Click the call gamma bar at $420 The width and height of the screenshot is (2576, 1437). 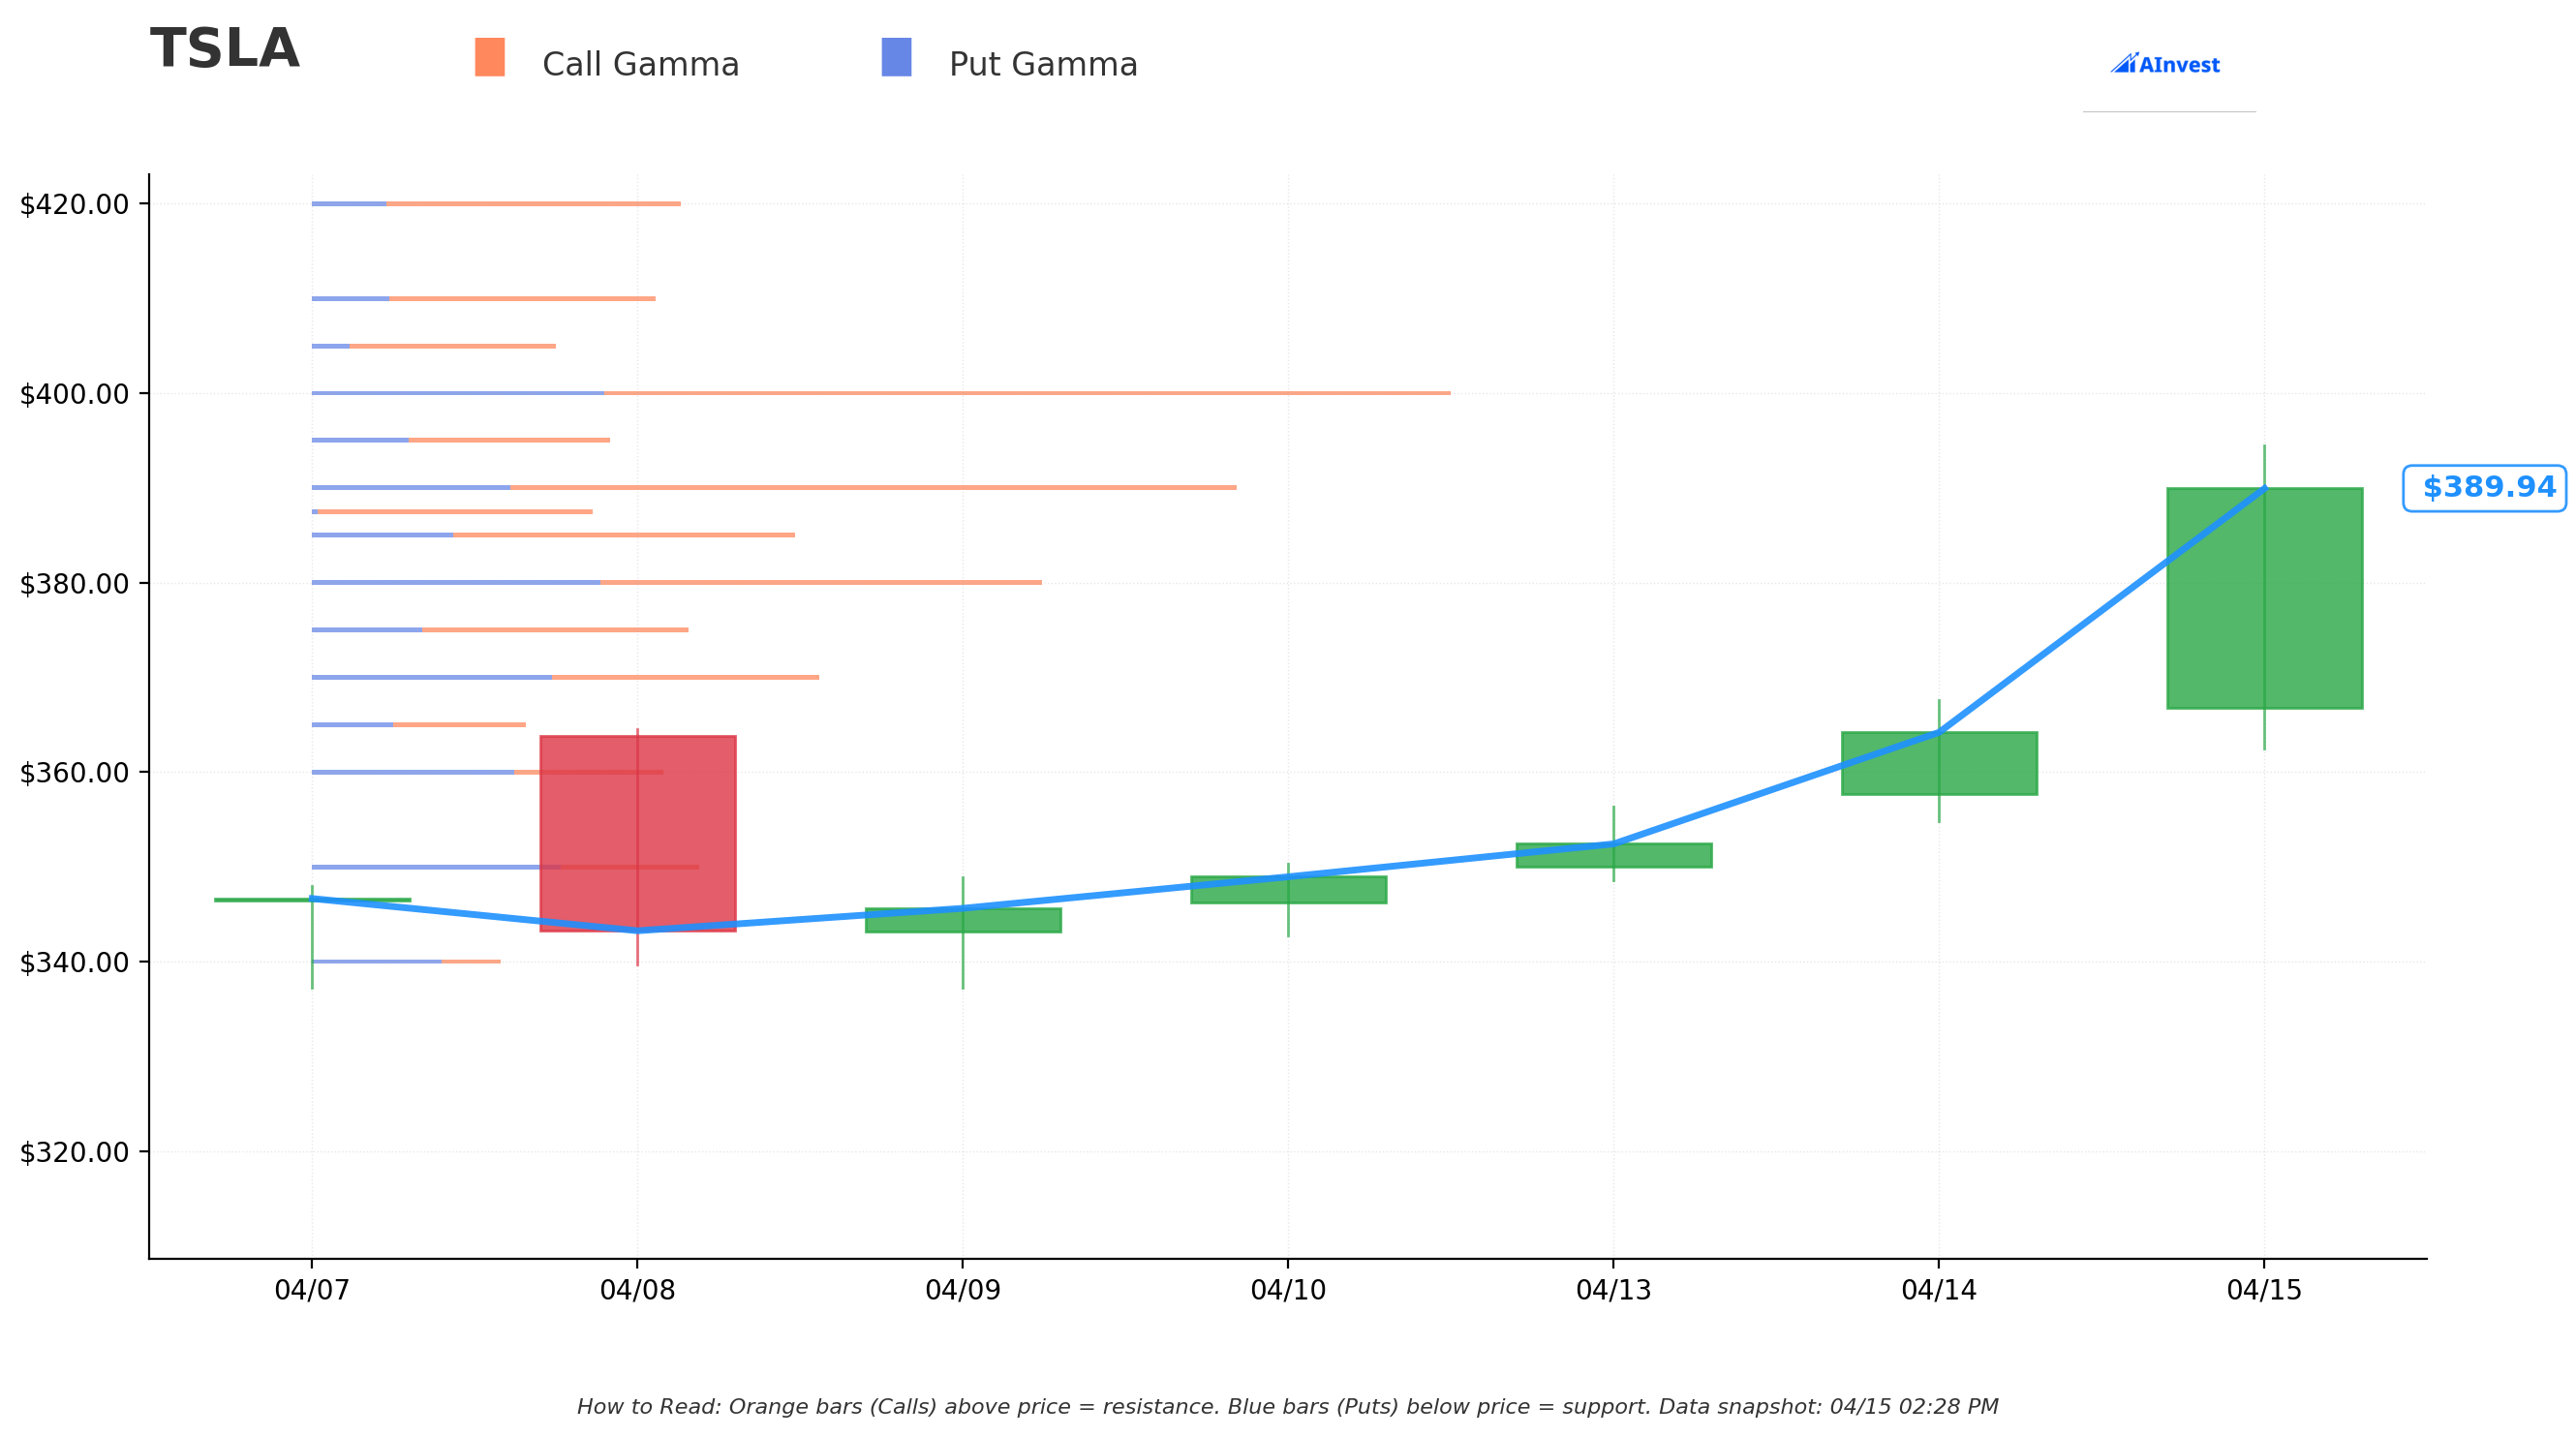coord(533,204)
